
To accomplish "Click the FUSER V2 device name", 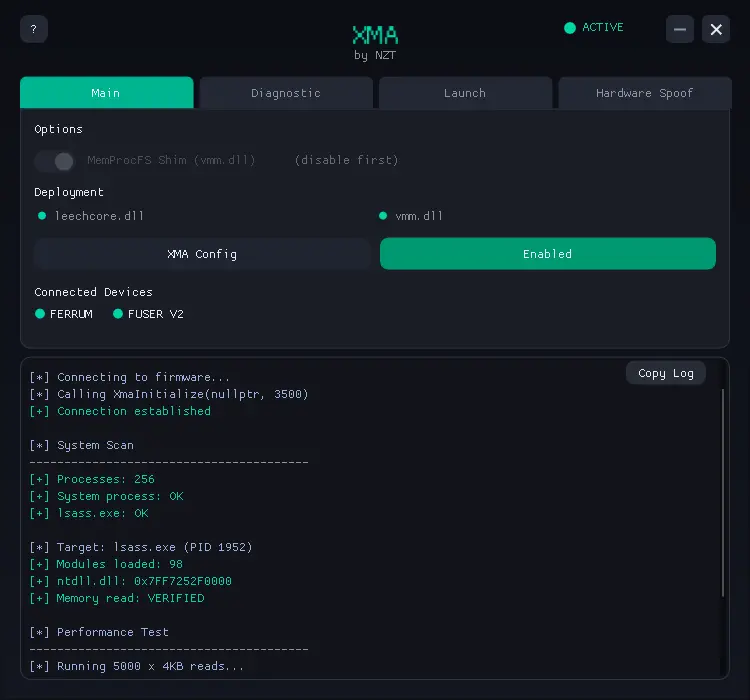I will [x=155, y=314].
